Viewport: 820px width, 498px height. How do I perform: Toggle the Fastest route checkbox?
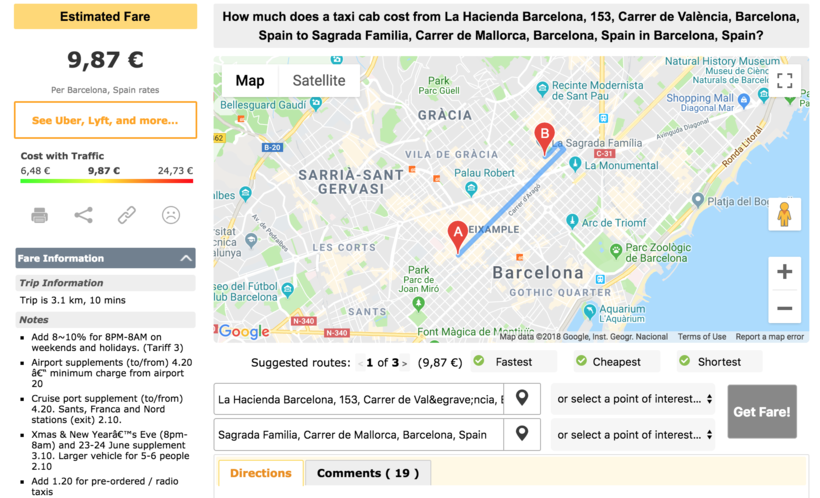479,362
